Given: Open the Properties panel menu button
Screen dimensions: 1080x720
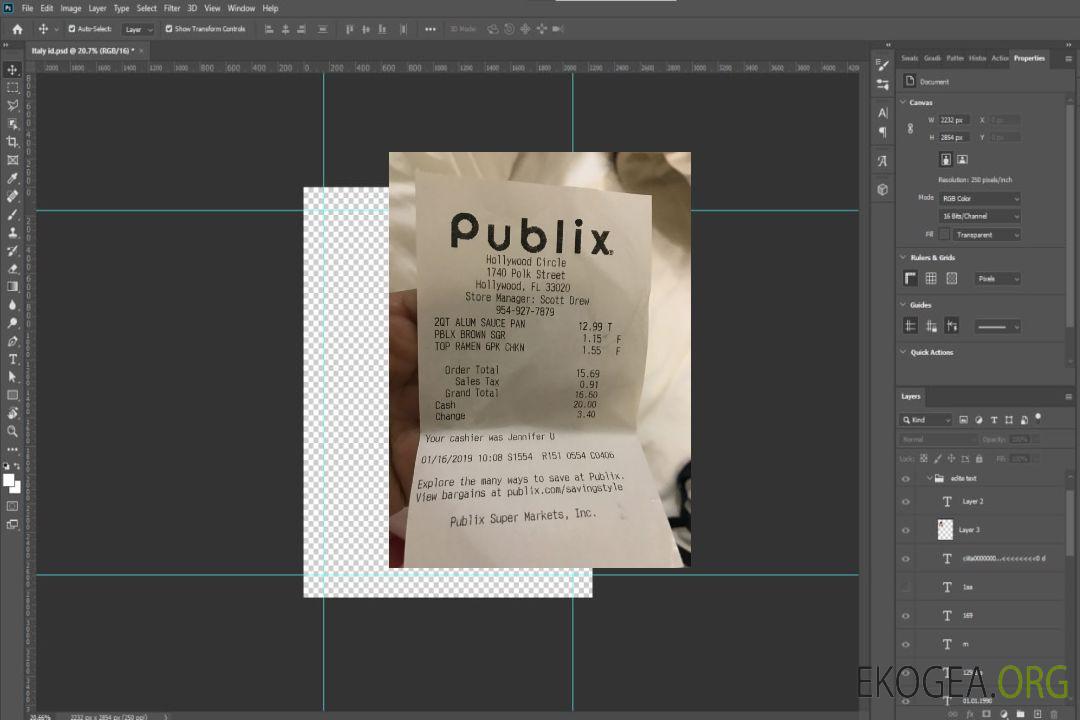Looking at the screenshot, I should coord(1068,59).
